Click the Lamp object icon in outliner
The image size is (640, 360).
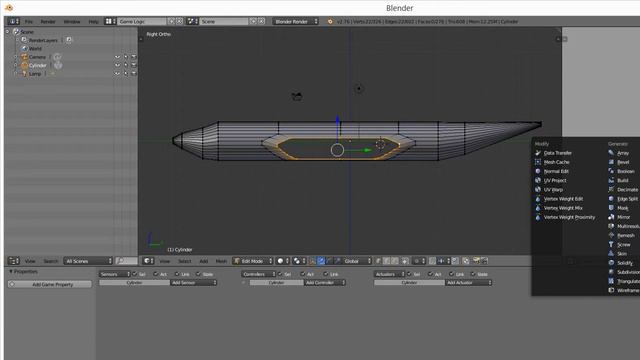tap(24, 74)
